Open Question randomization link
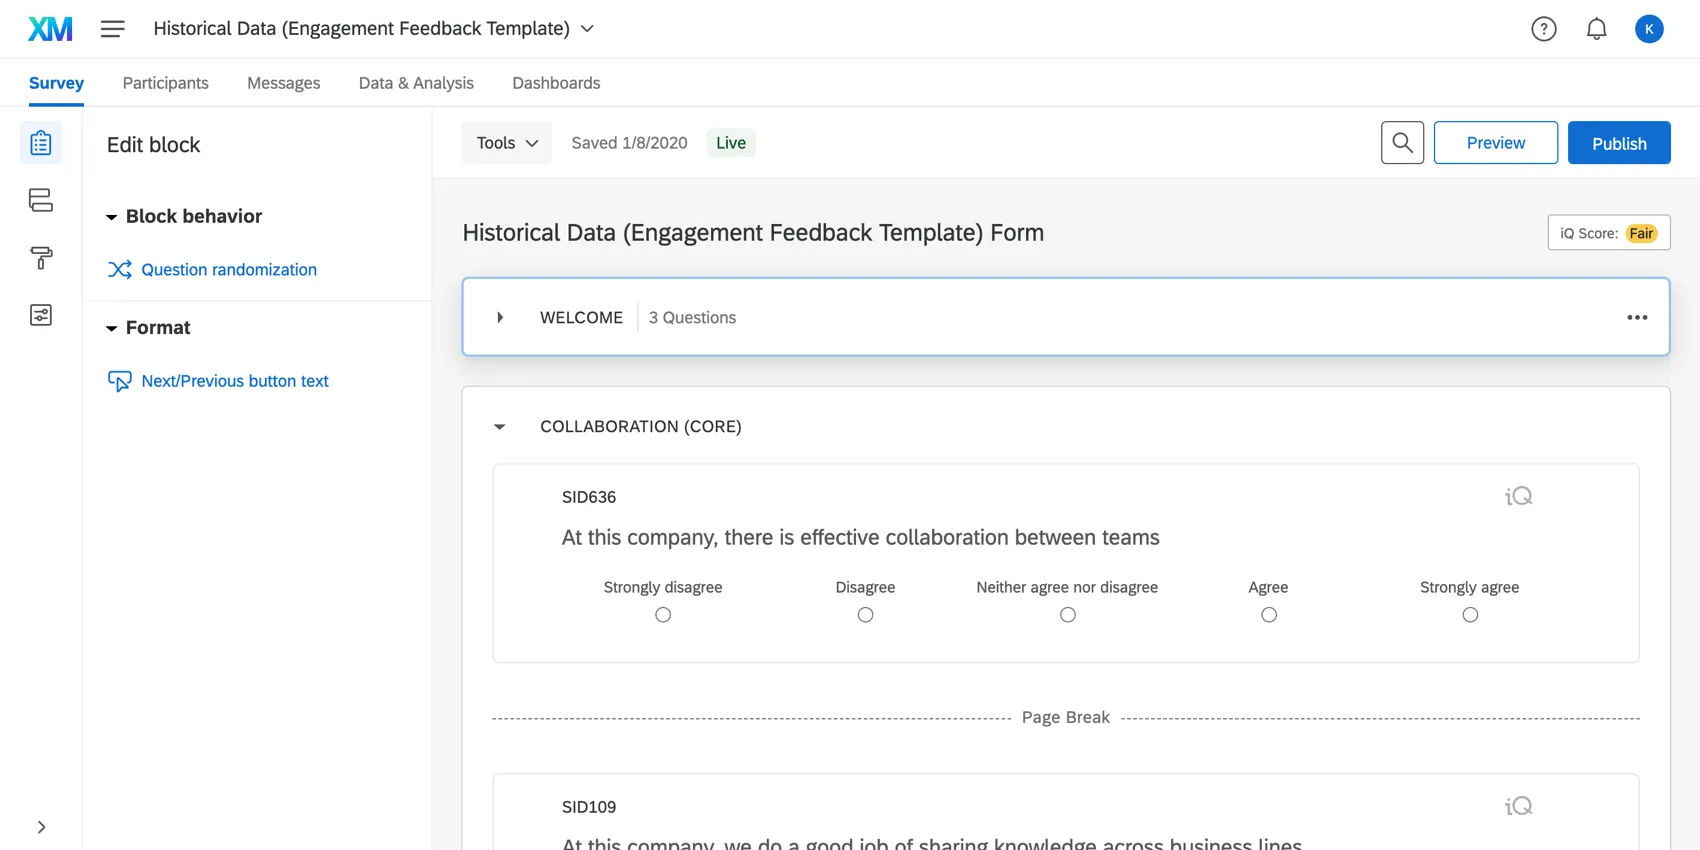Screen dimensions: 1700x850 tap(229, 270)
